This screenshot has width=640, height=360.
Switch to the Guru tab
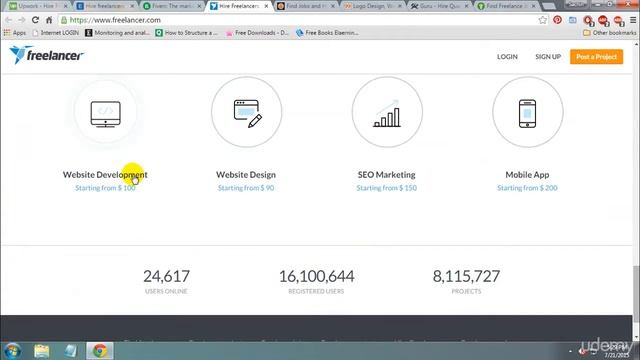point(440,6)
